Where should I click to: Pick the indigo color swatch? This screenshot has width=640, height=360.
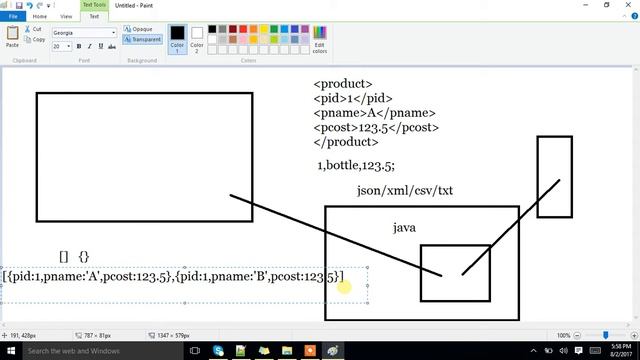[x=295, y=29]
